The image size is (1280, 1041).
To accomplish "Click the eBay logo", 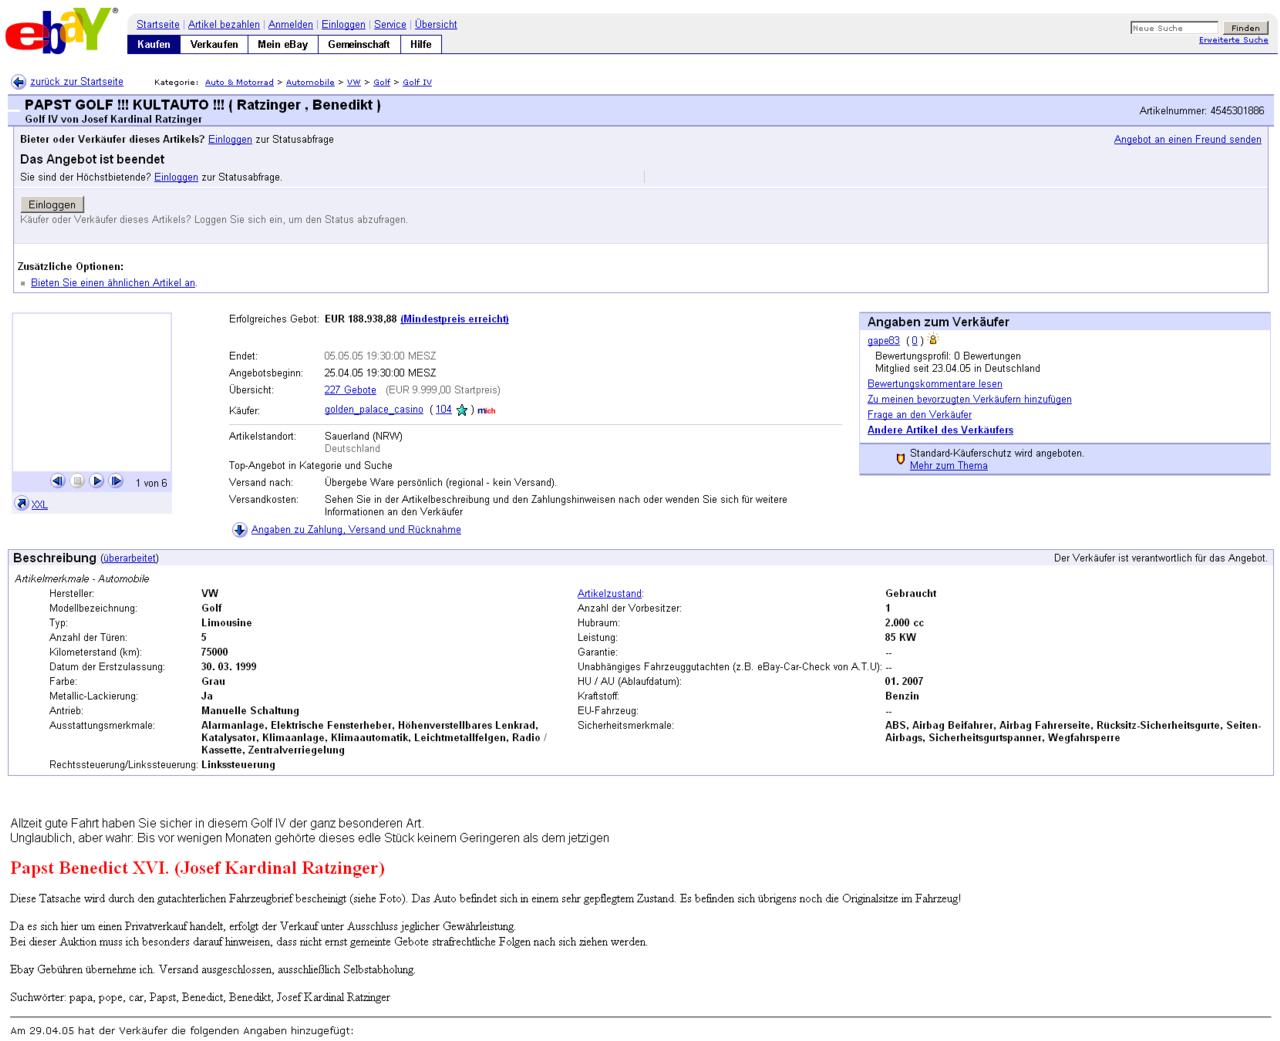I will tap(60, 31).
